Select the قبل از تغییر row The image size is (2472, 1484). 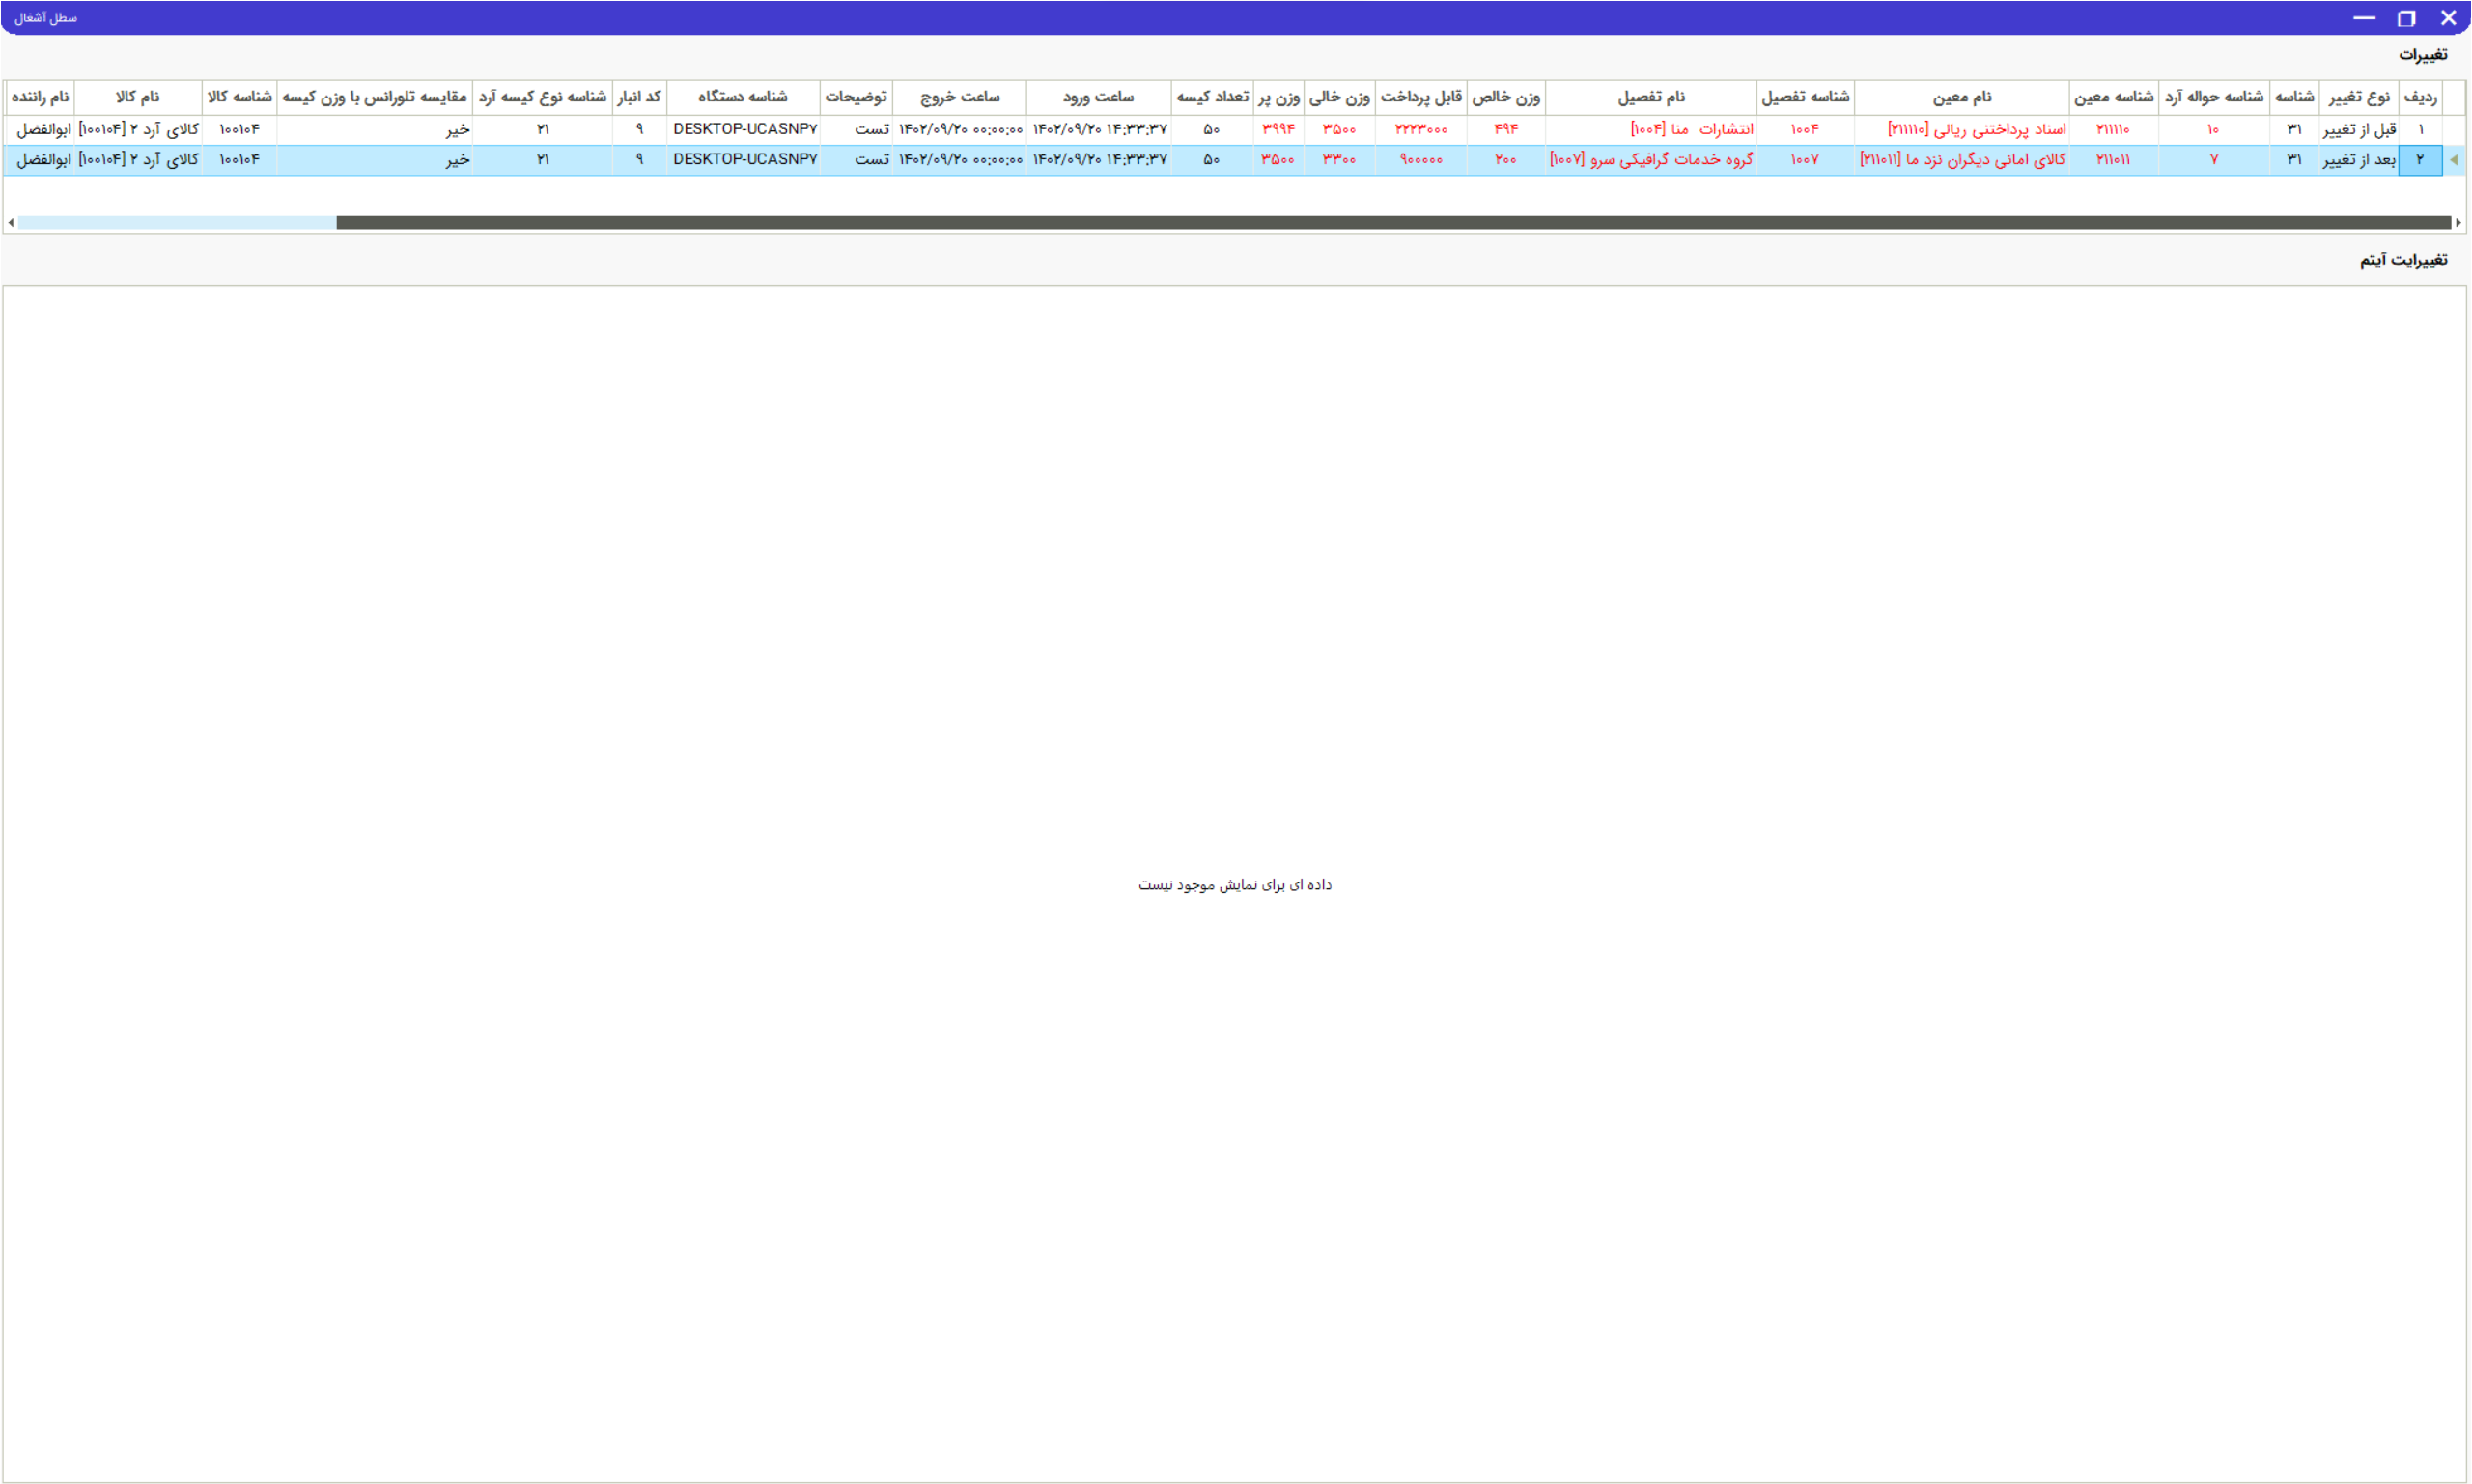[x=2358, y=130]
